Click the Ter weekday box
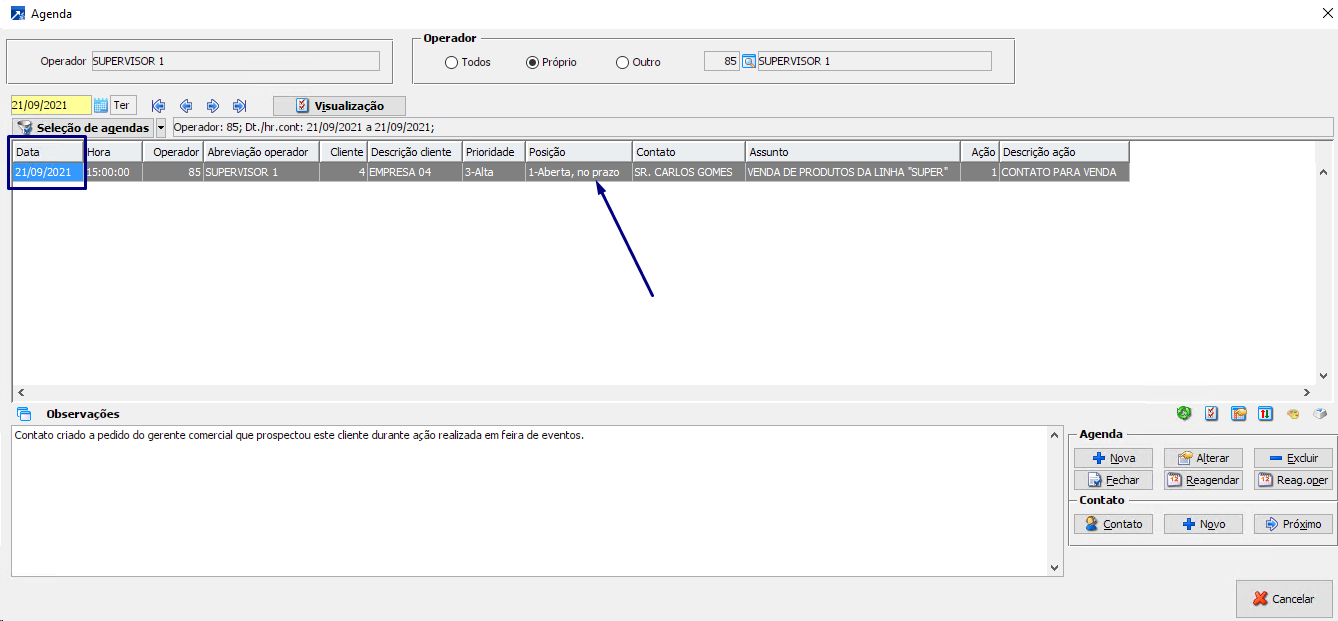The height and width of the screenshot is (621, 1338). click(123, 105)
